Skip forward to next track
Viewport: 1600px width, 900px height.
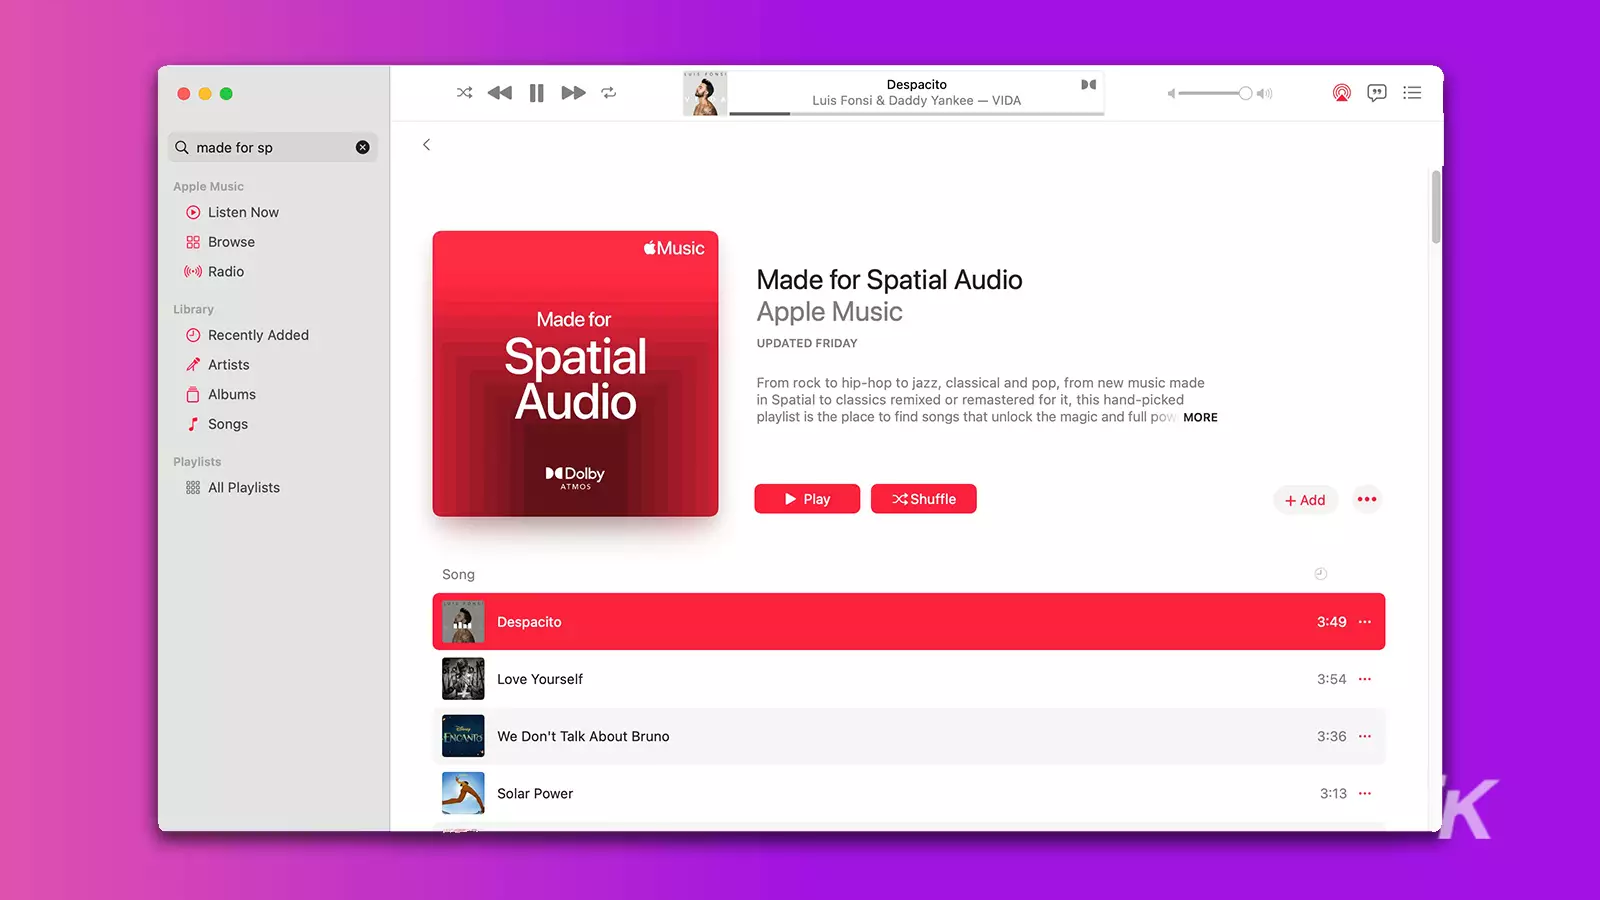pos(573,93)
